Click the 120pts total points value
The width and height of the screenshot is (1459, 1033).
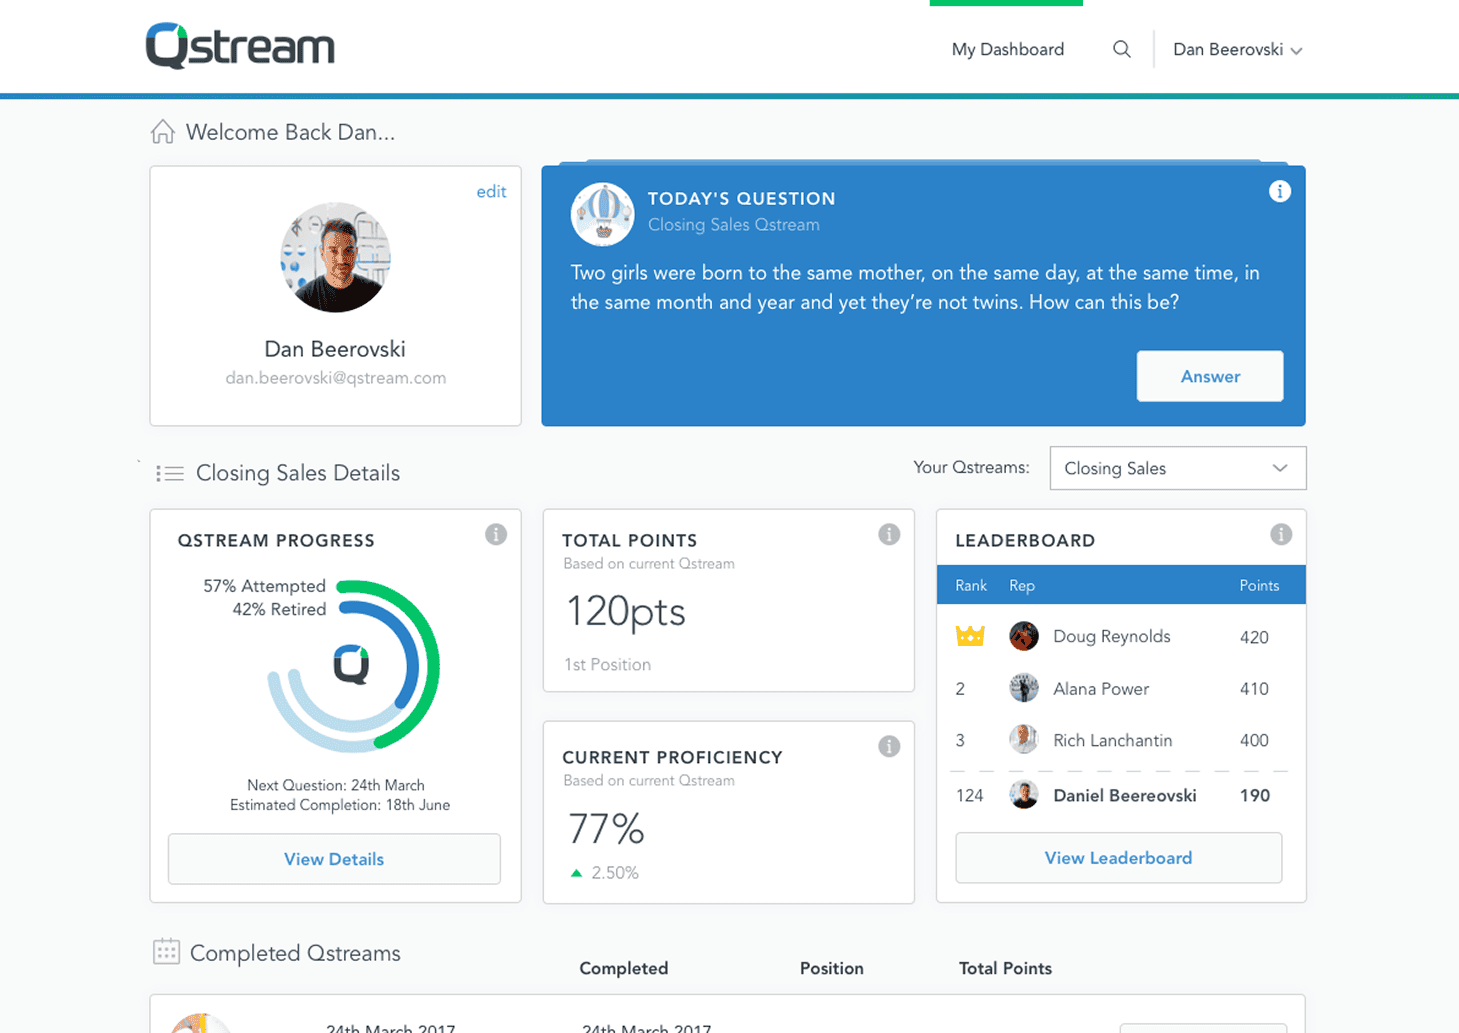coord(626,611)
